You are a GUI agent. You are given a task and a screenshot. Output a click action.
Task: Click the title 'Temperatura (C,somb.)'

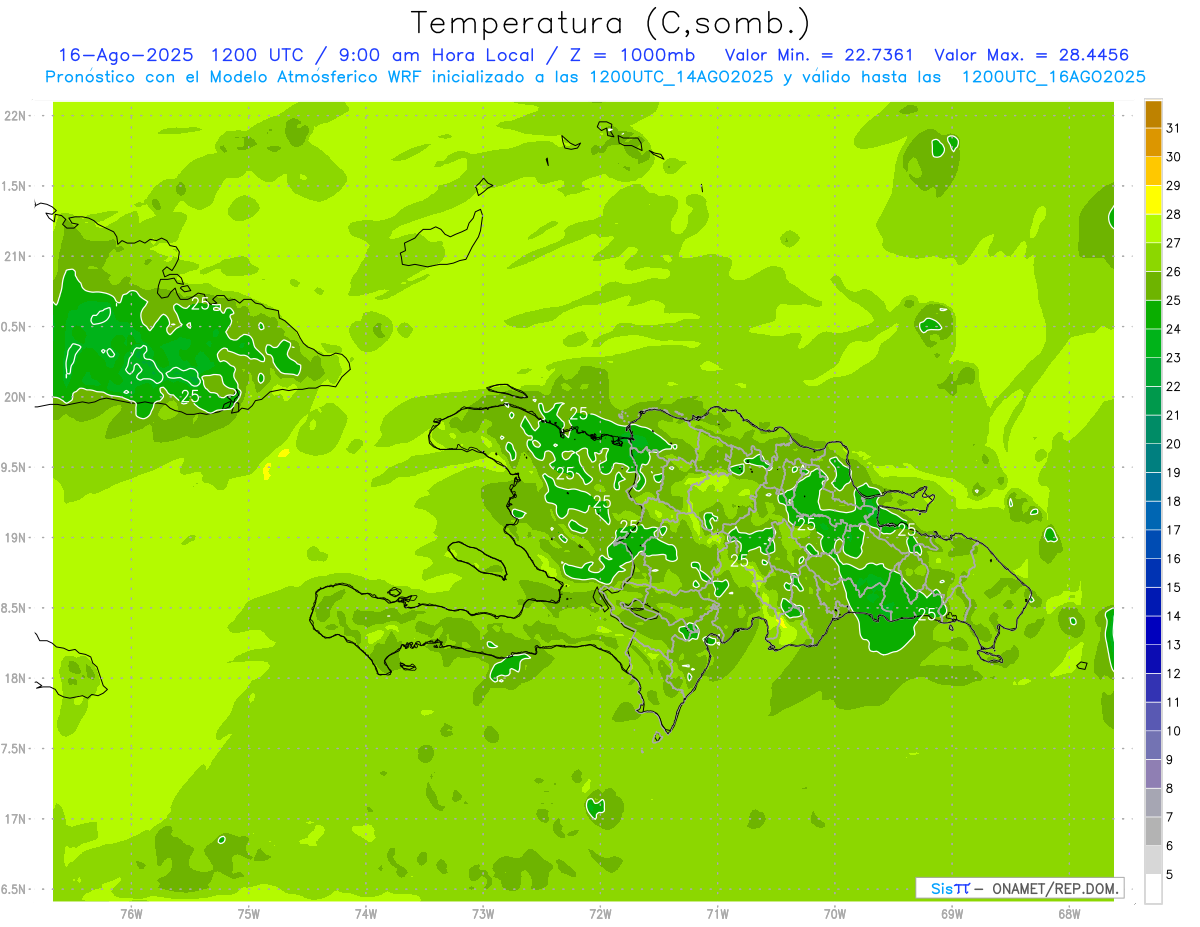click(610, 23)
